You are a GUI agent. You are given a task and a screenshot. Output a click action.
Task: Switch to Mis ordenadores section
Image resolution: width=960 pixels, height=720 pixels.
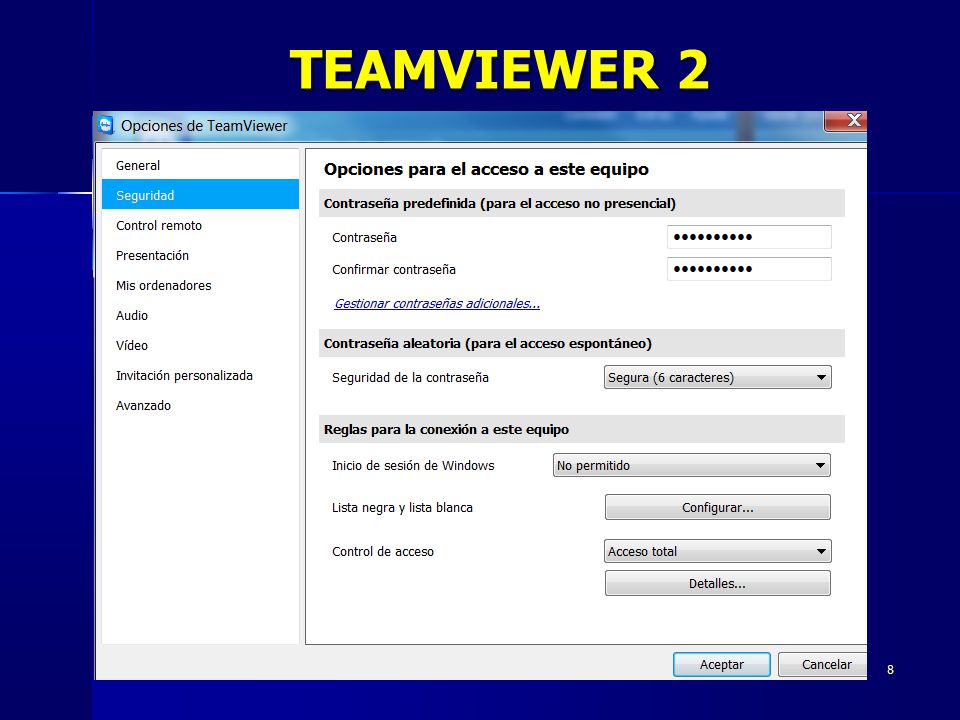(x=200, y=285)
